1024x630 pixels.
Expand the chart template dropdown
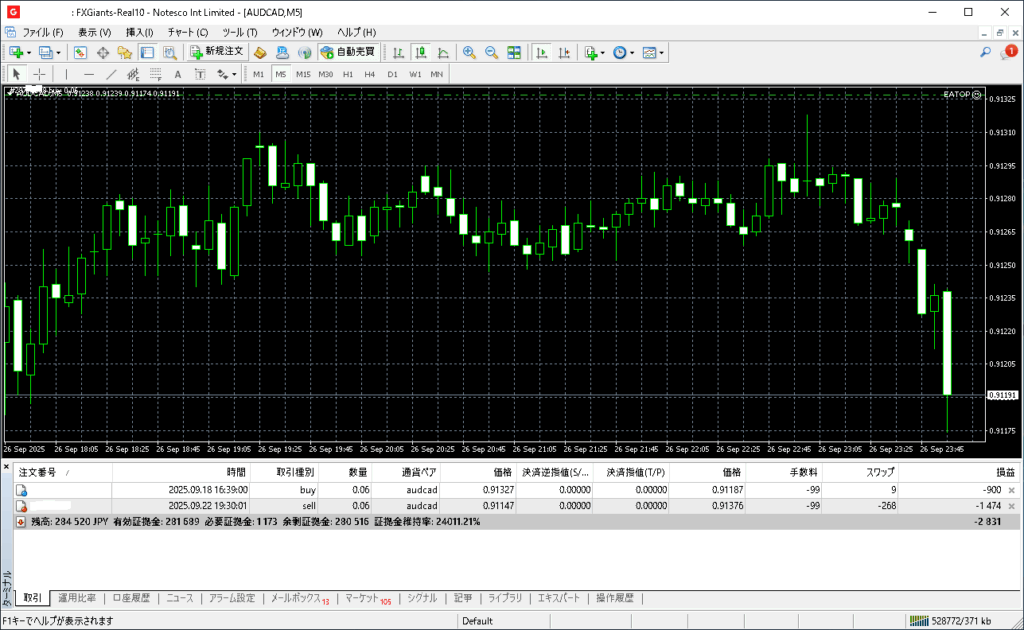click(x=662, y=52)
